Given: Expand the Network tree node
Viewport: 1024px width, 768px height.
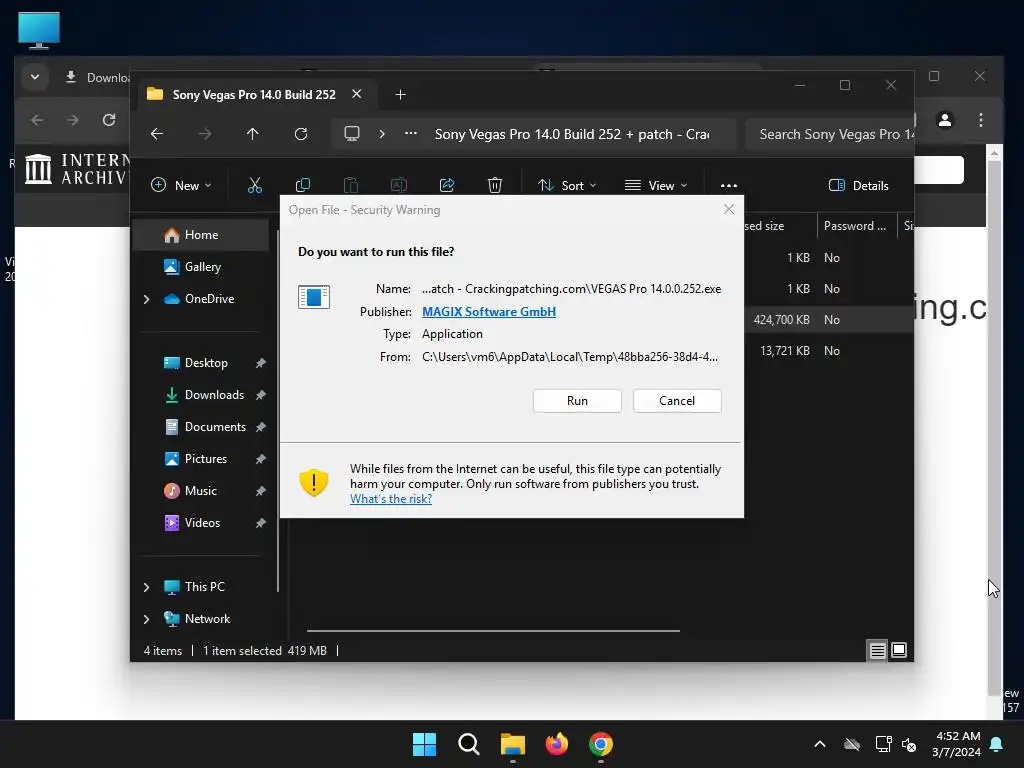Looking at the screenshot, I should tap(146, 618).
